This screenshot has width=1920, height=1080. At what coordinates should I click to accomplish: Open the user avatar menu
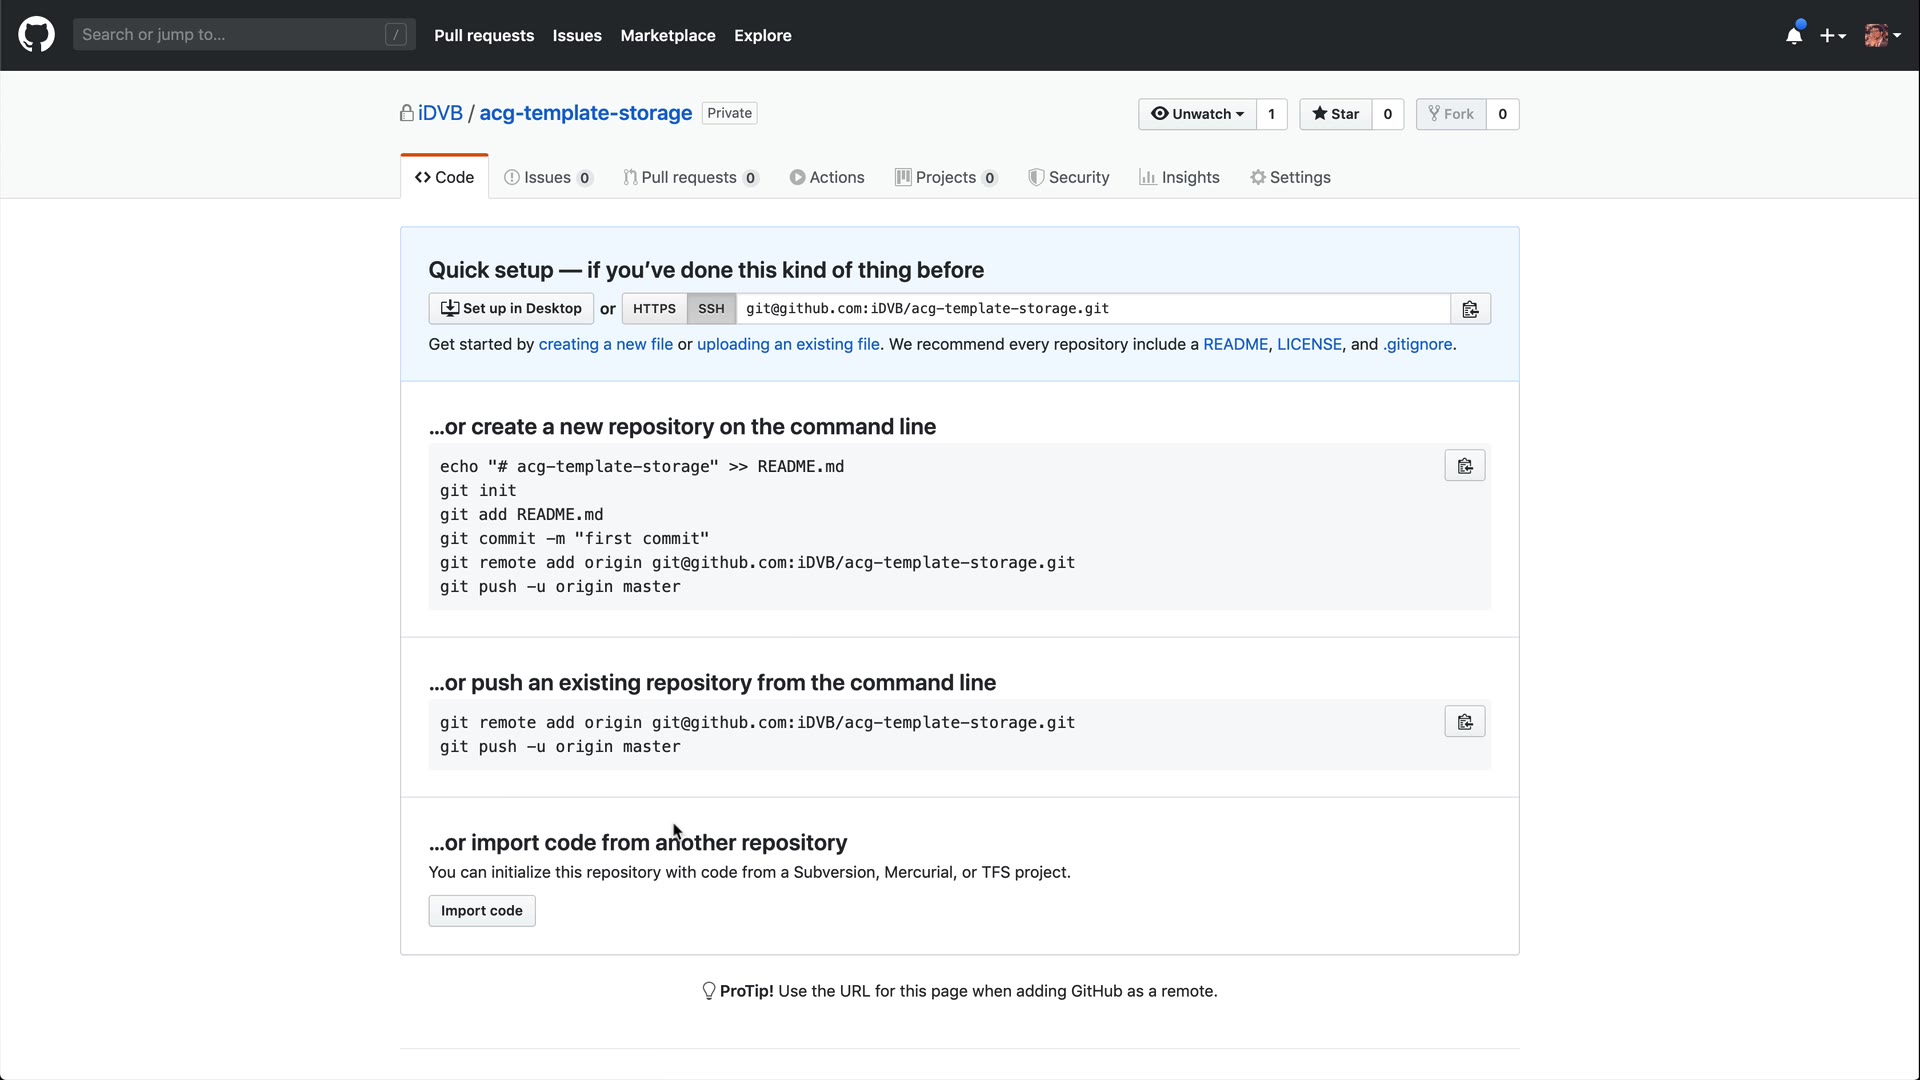pyautogui.click(x=1882, y=36)
